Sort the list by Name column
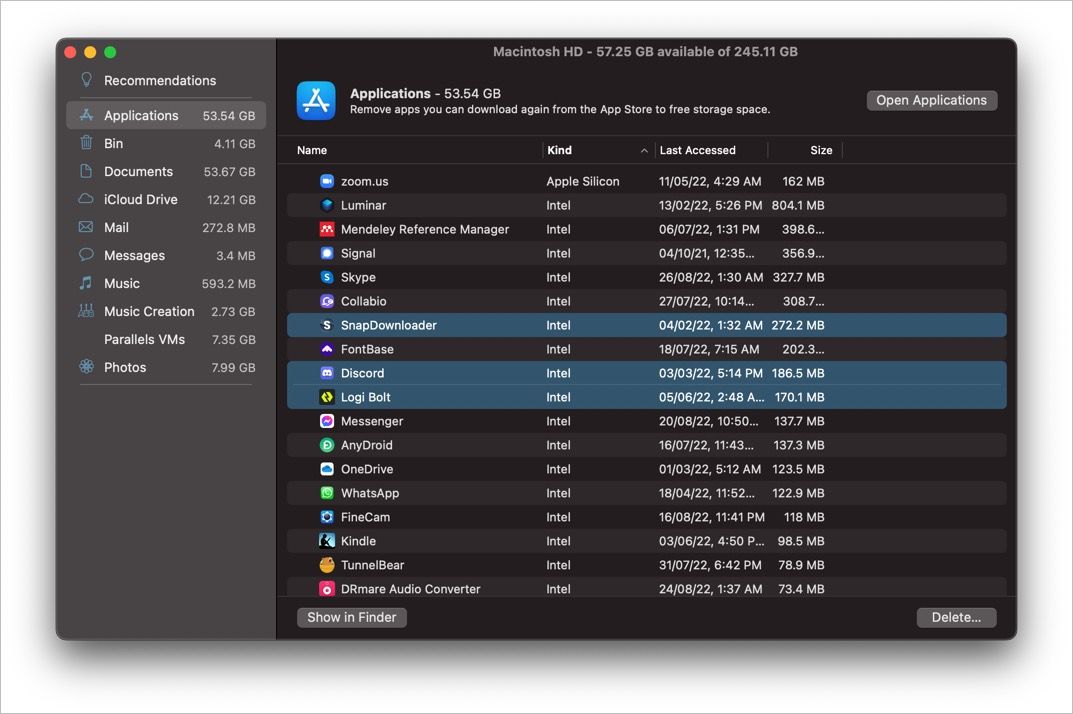This screenshot has width=1073, height=714. click(x=312, y=150)
